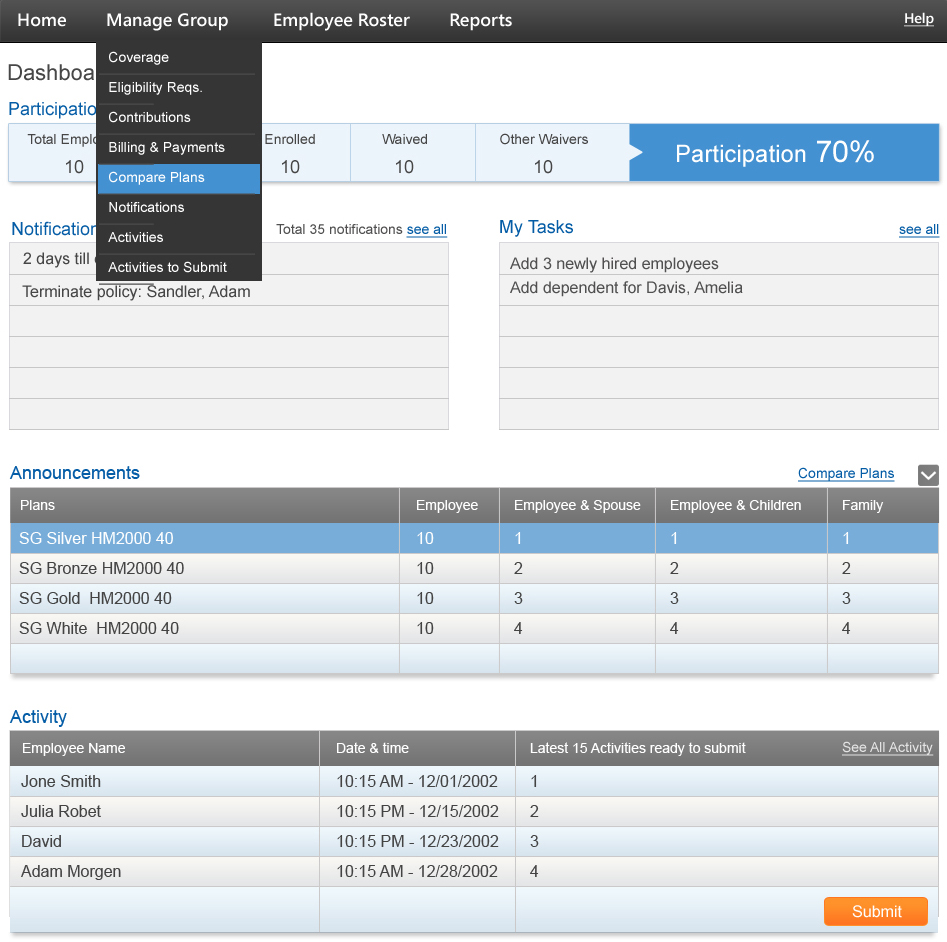Screen dimensions: 947x942
Task: Open the Employee Roster tab
Action: (x=342, y=20)
